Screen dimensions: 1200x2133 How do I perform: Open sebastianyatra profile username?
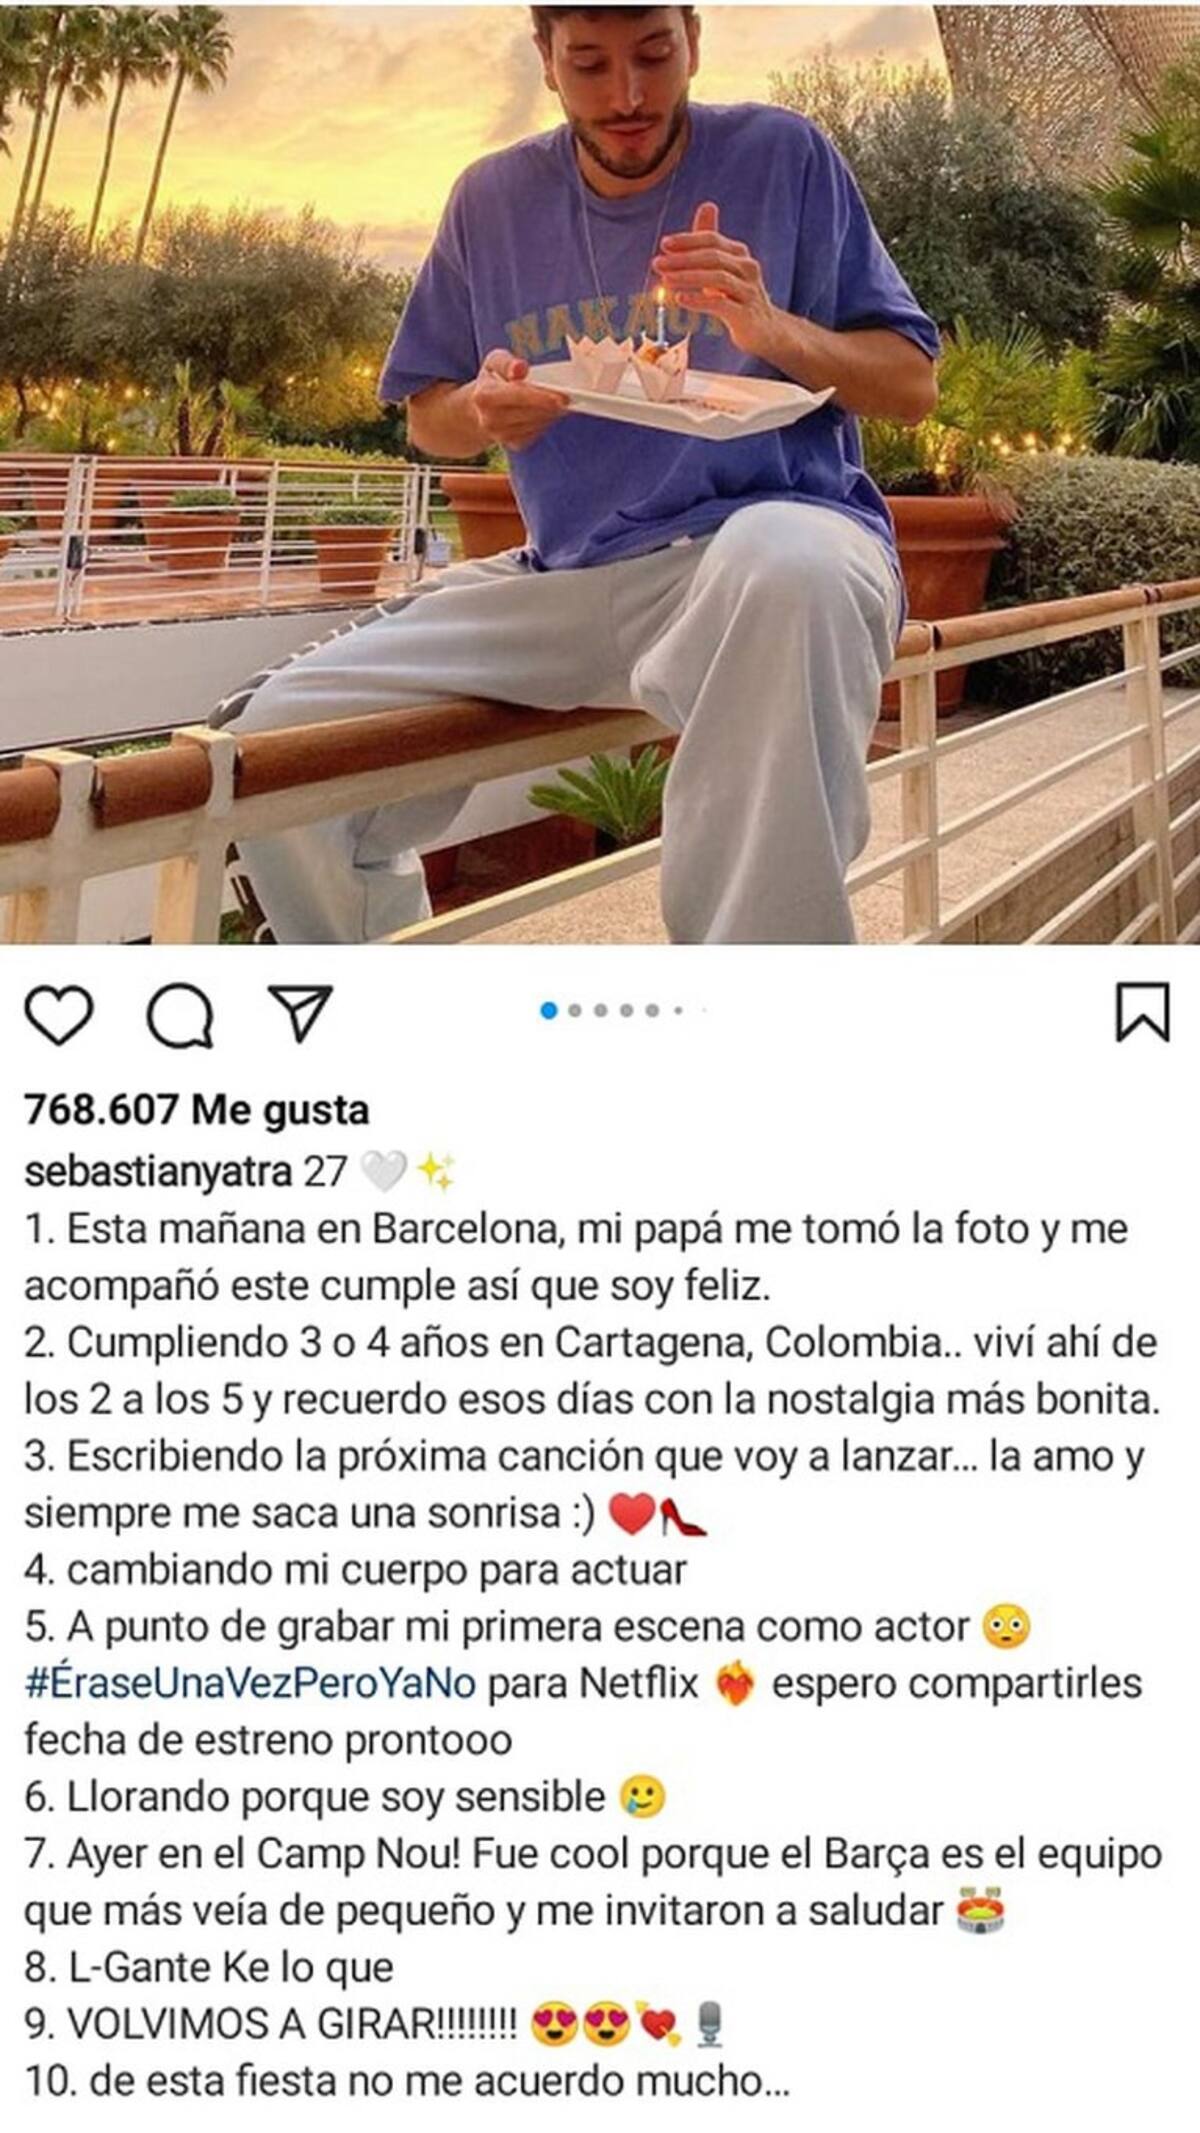157,1171
